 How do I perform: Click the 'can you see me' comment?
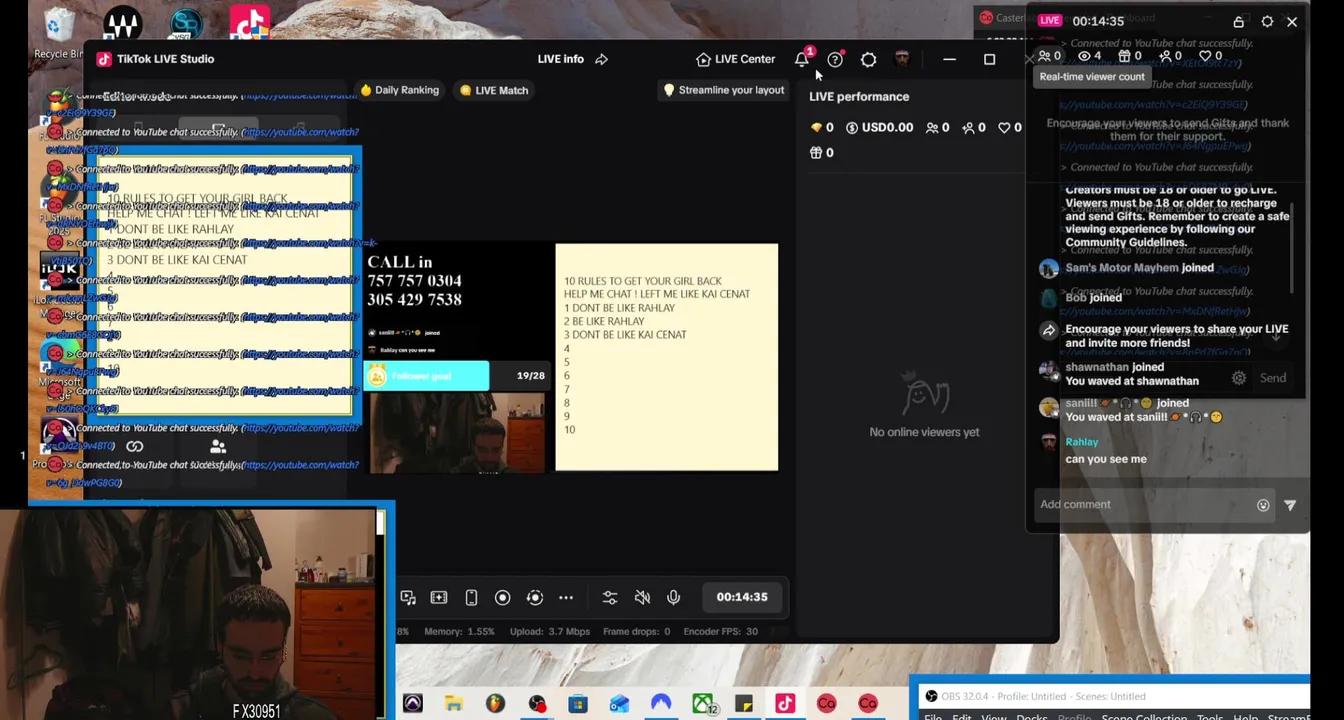point(1105,459)
